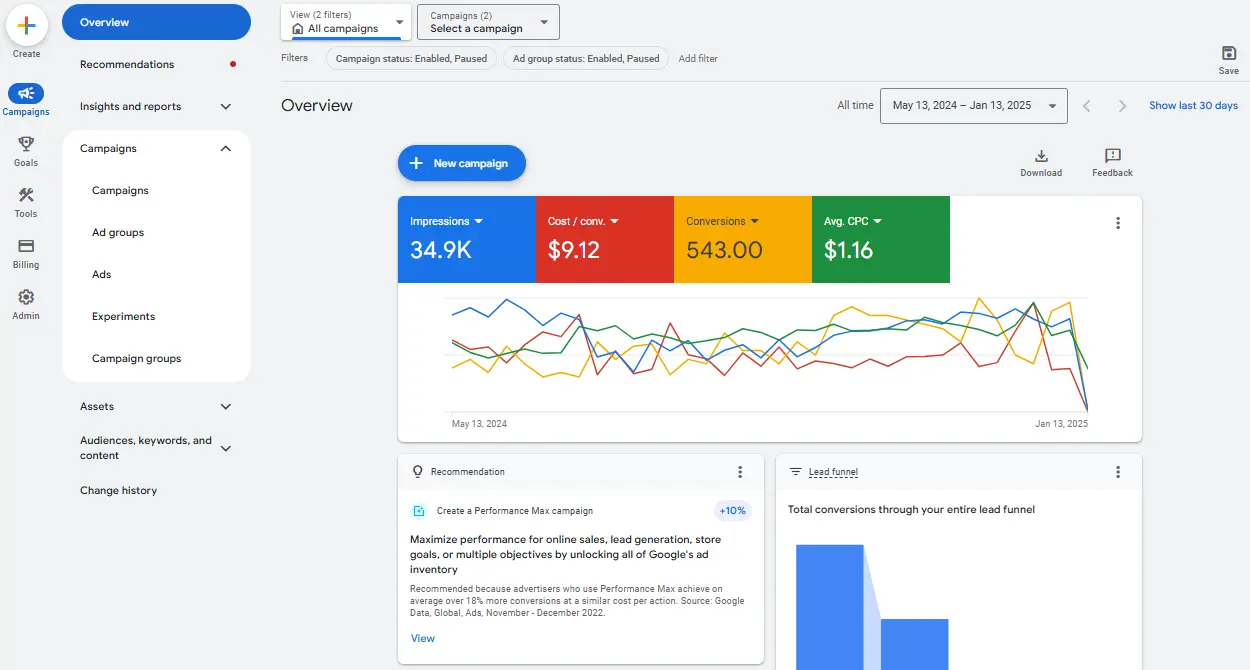Open the Tools wrench icon
This screenshot has height=670, width=1250.
(x=26, y=195)
